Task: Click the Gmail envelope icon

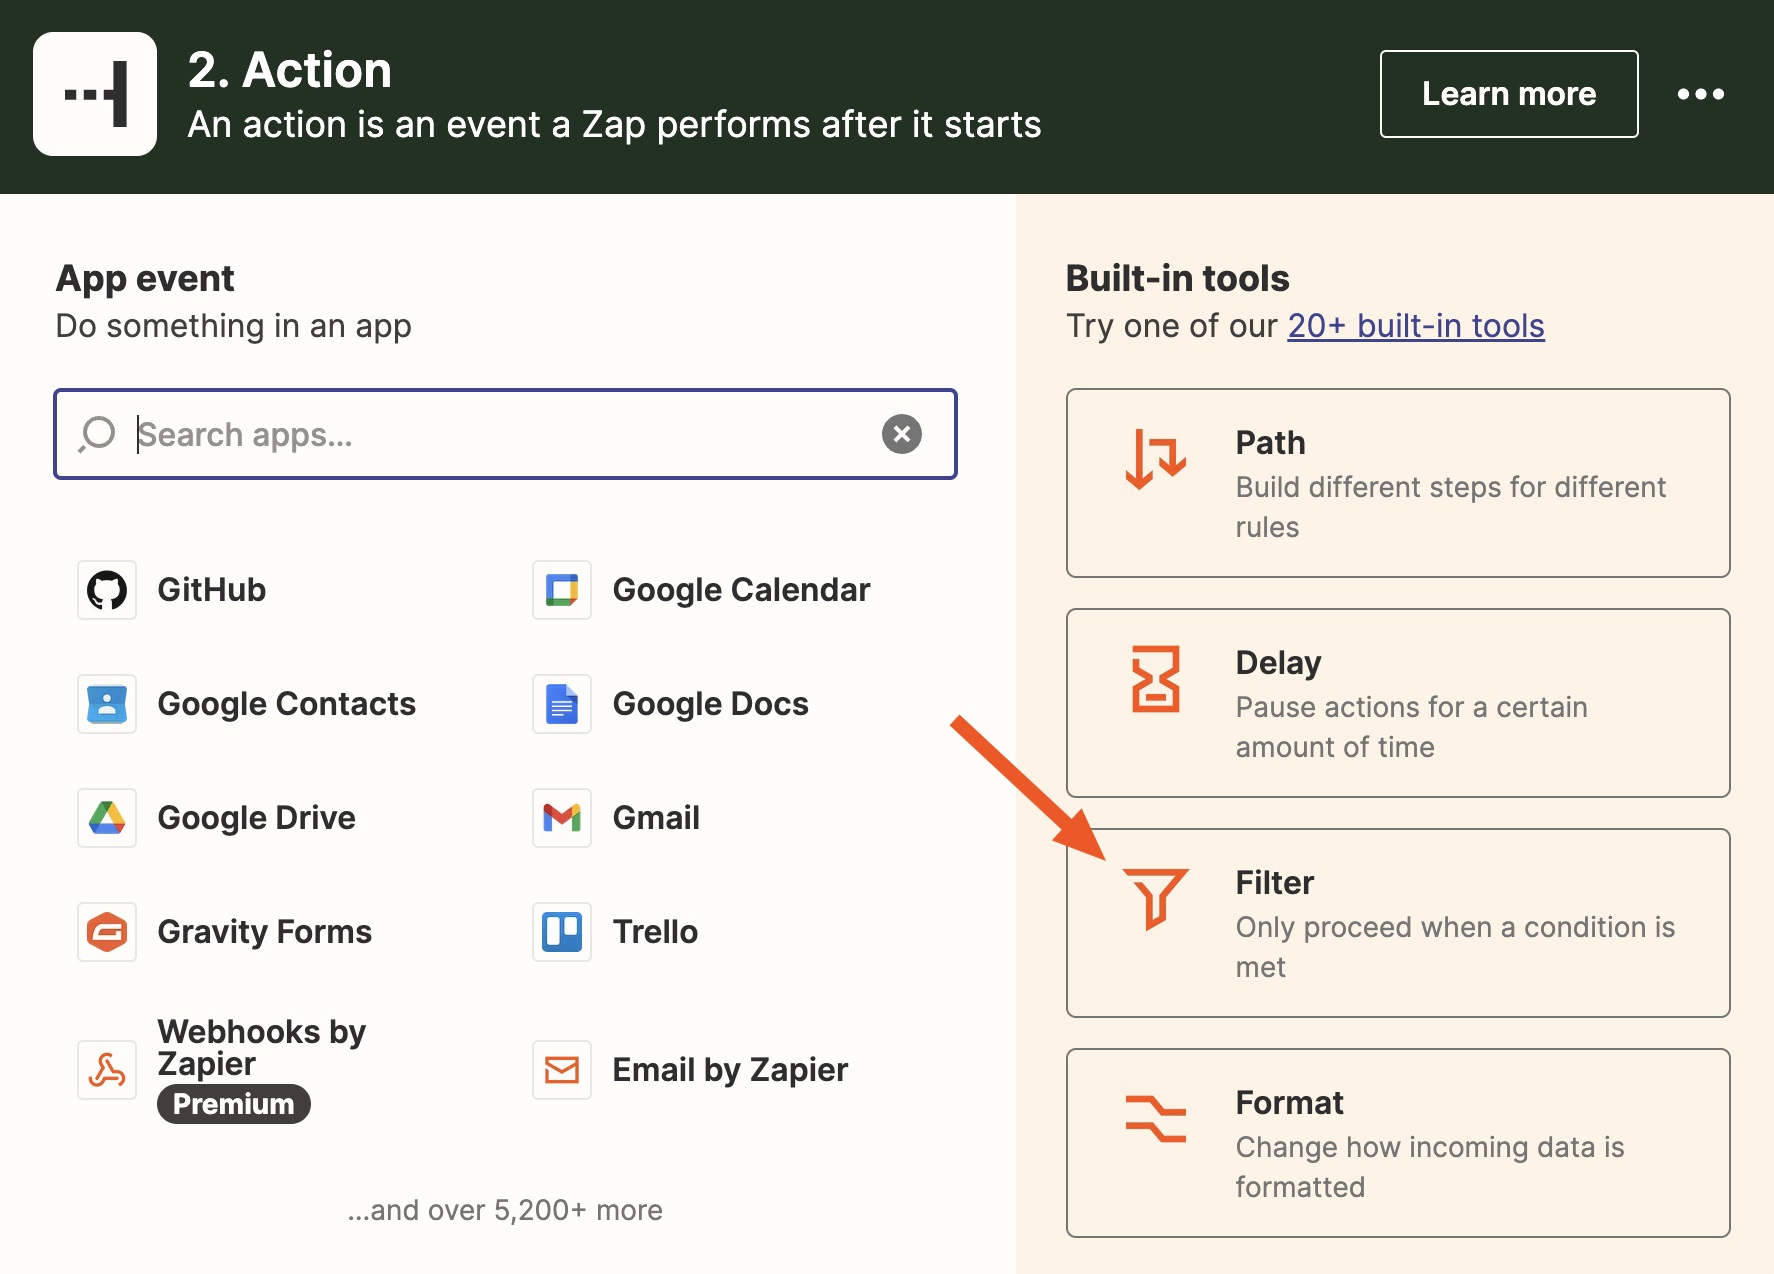Action: [x=562, y=818]
